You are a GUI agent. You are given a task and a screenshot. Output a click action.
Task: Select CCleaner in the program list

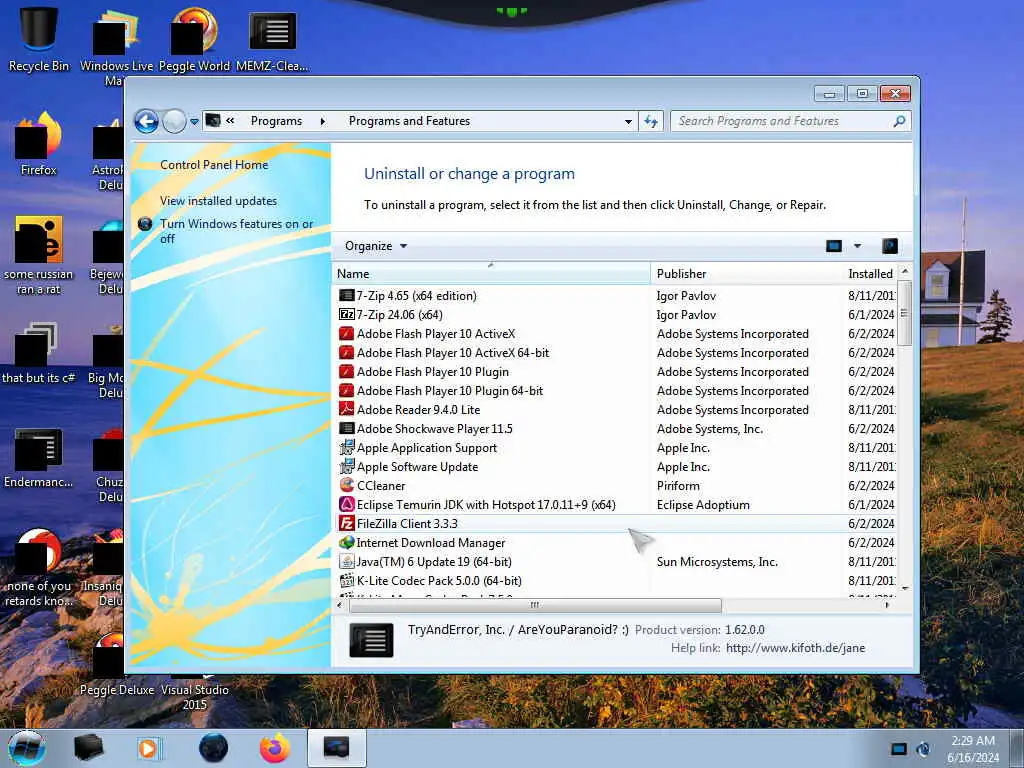point(616,486)
